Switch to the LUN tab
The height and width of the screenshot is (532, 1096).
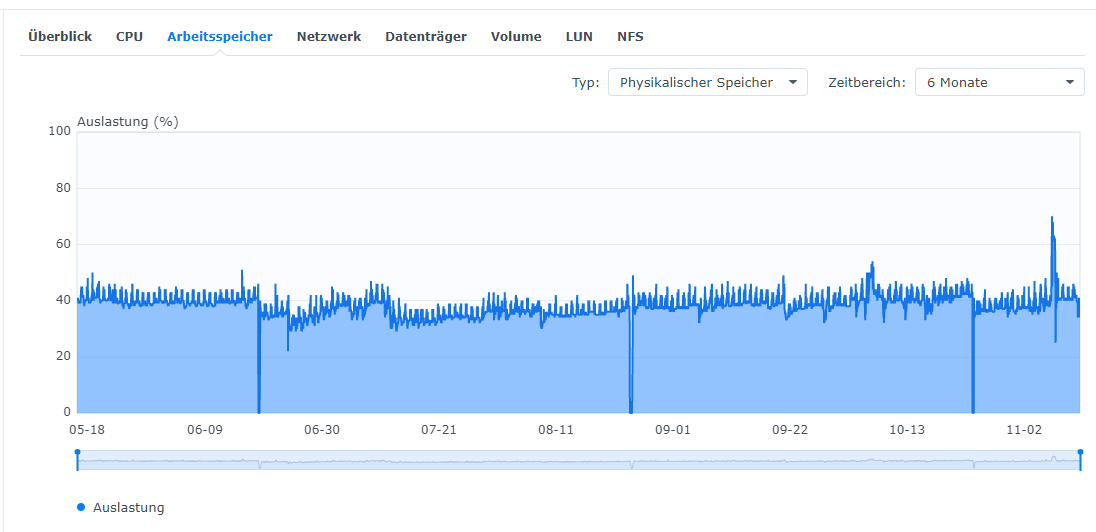click(x=579, y=37)
